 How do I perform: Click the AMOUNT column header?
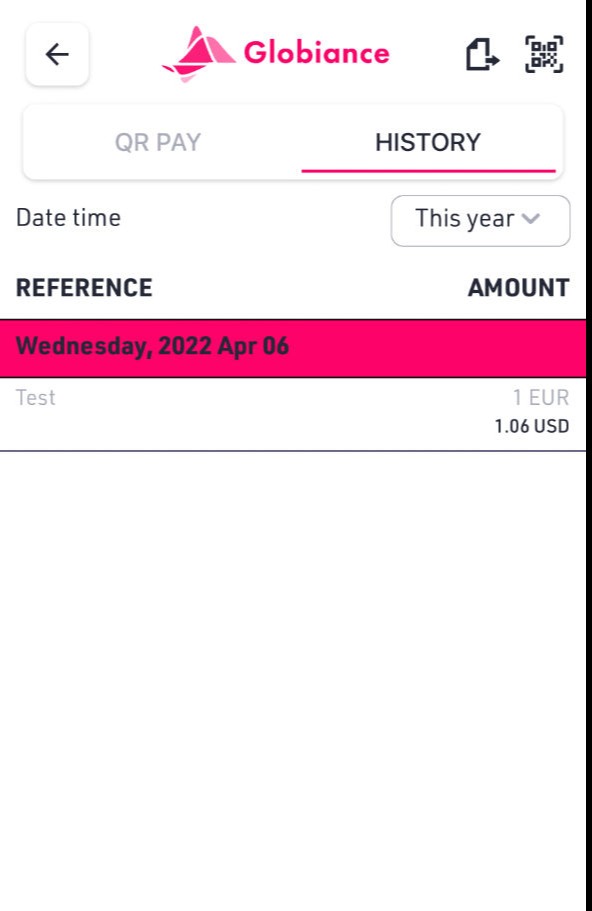click(x=518, y=287)
